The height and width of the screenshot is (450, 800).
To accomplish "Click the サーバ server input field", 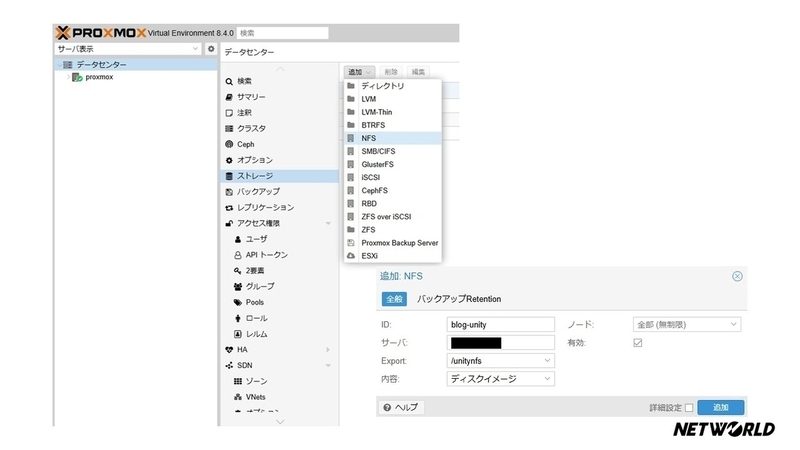I will 501,343.
